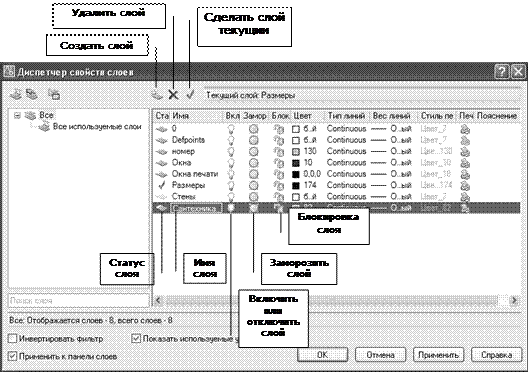Delete layer using the X toolbar icon
This screenshot has width=528, height=372.
click(173, 95)
